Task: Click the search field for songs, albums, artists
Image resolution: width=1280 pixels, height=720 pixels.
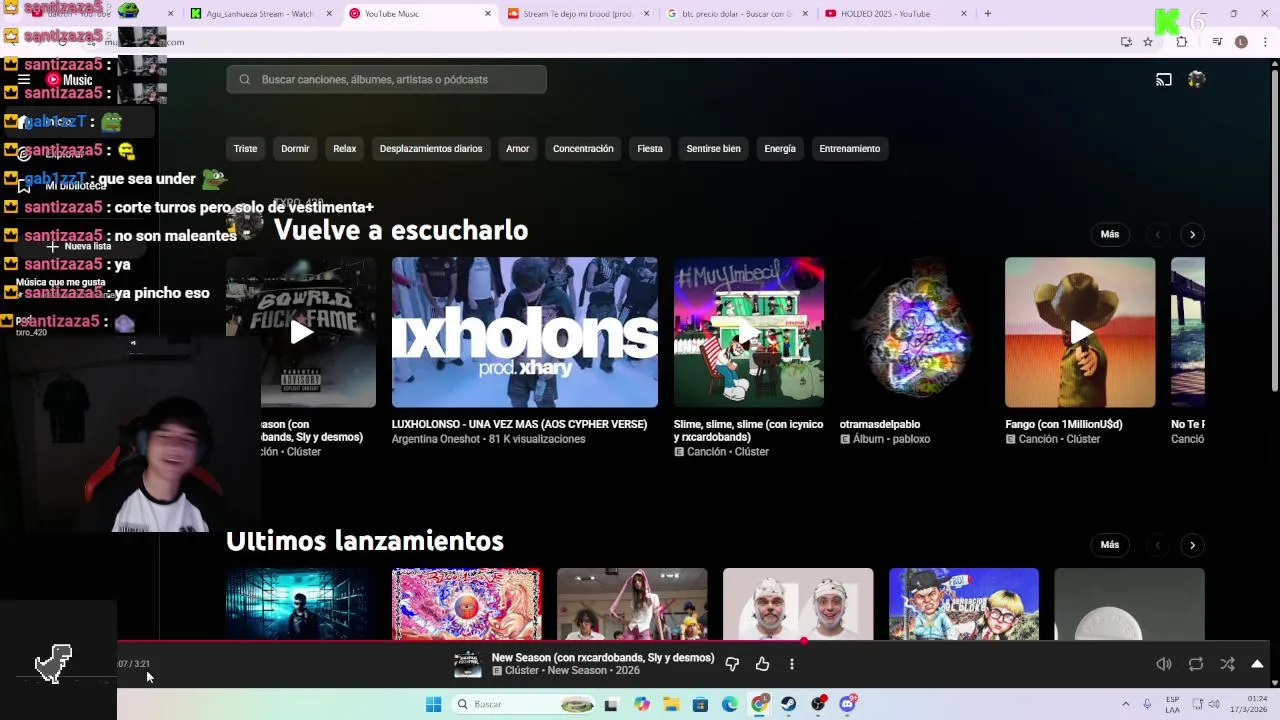Action: point(386,80)
